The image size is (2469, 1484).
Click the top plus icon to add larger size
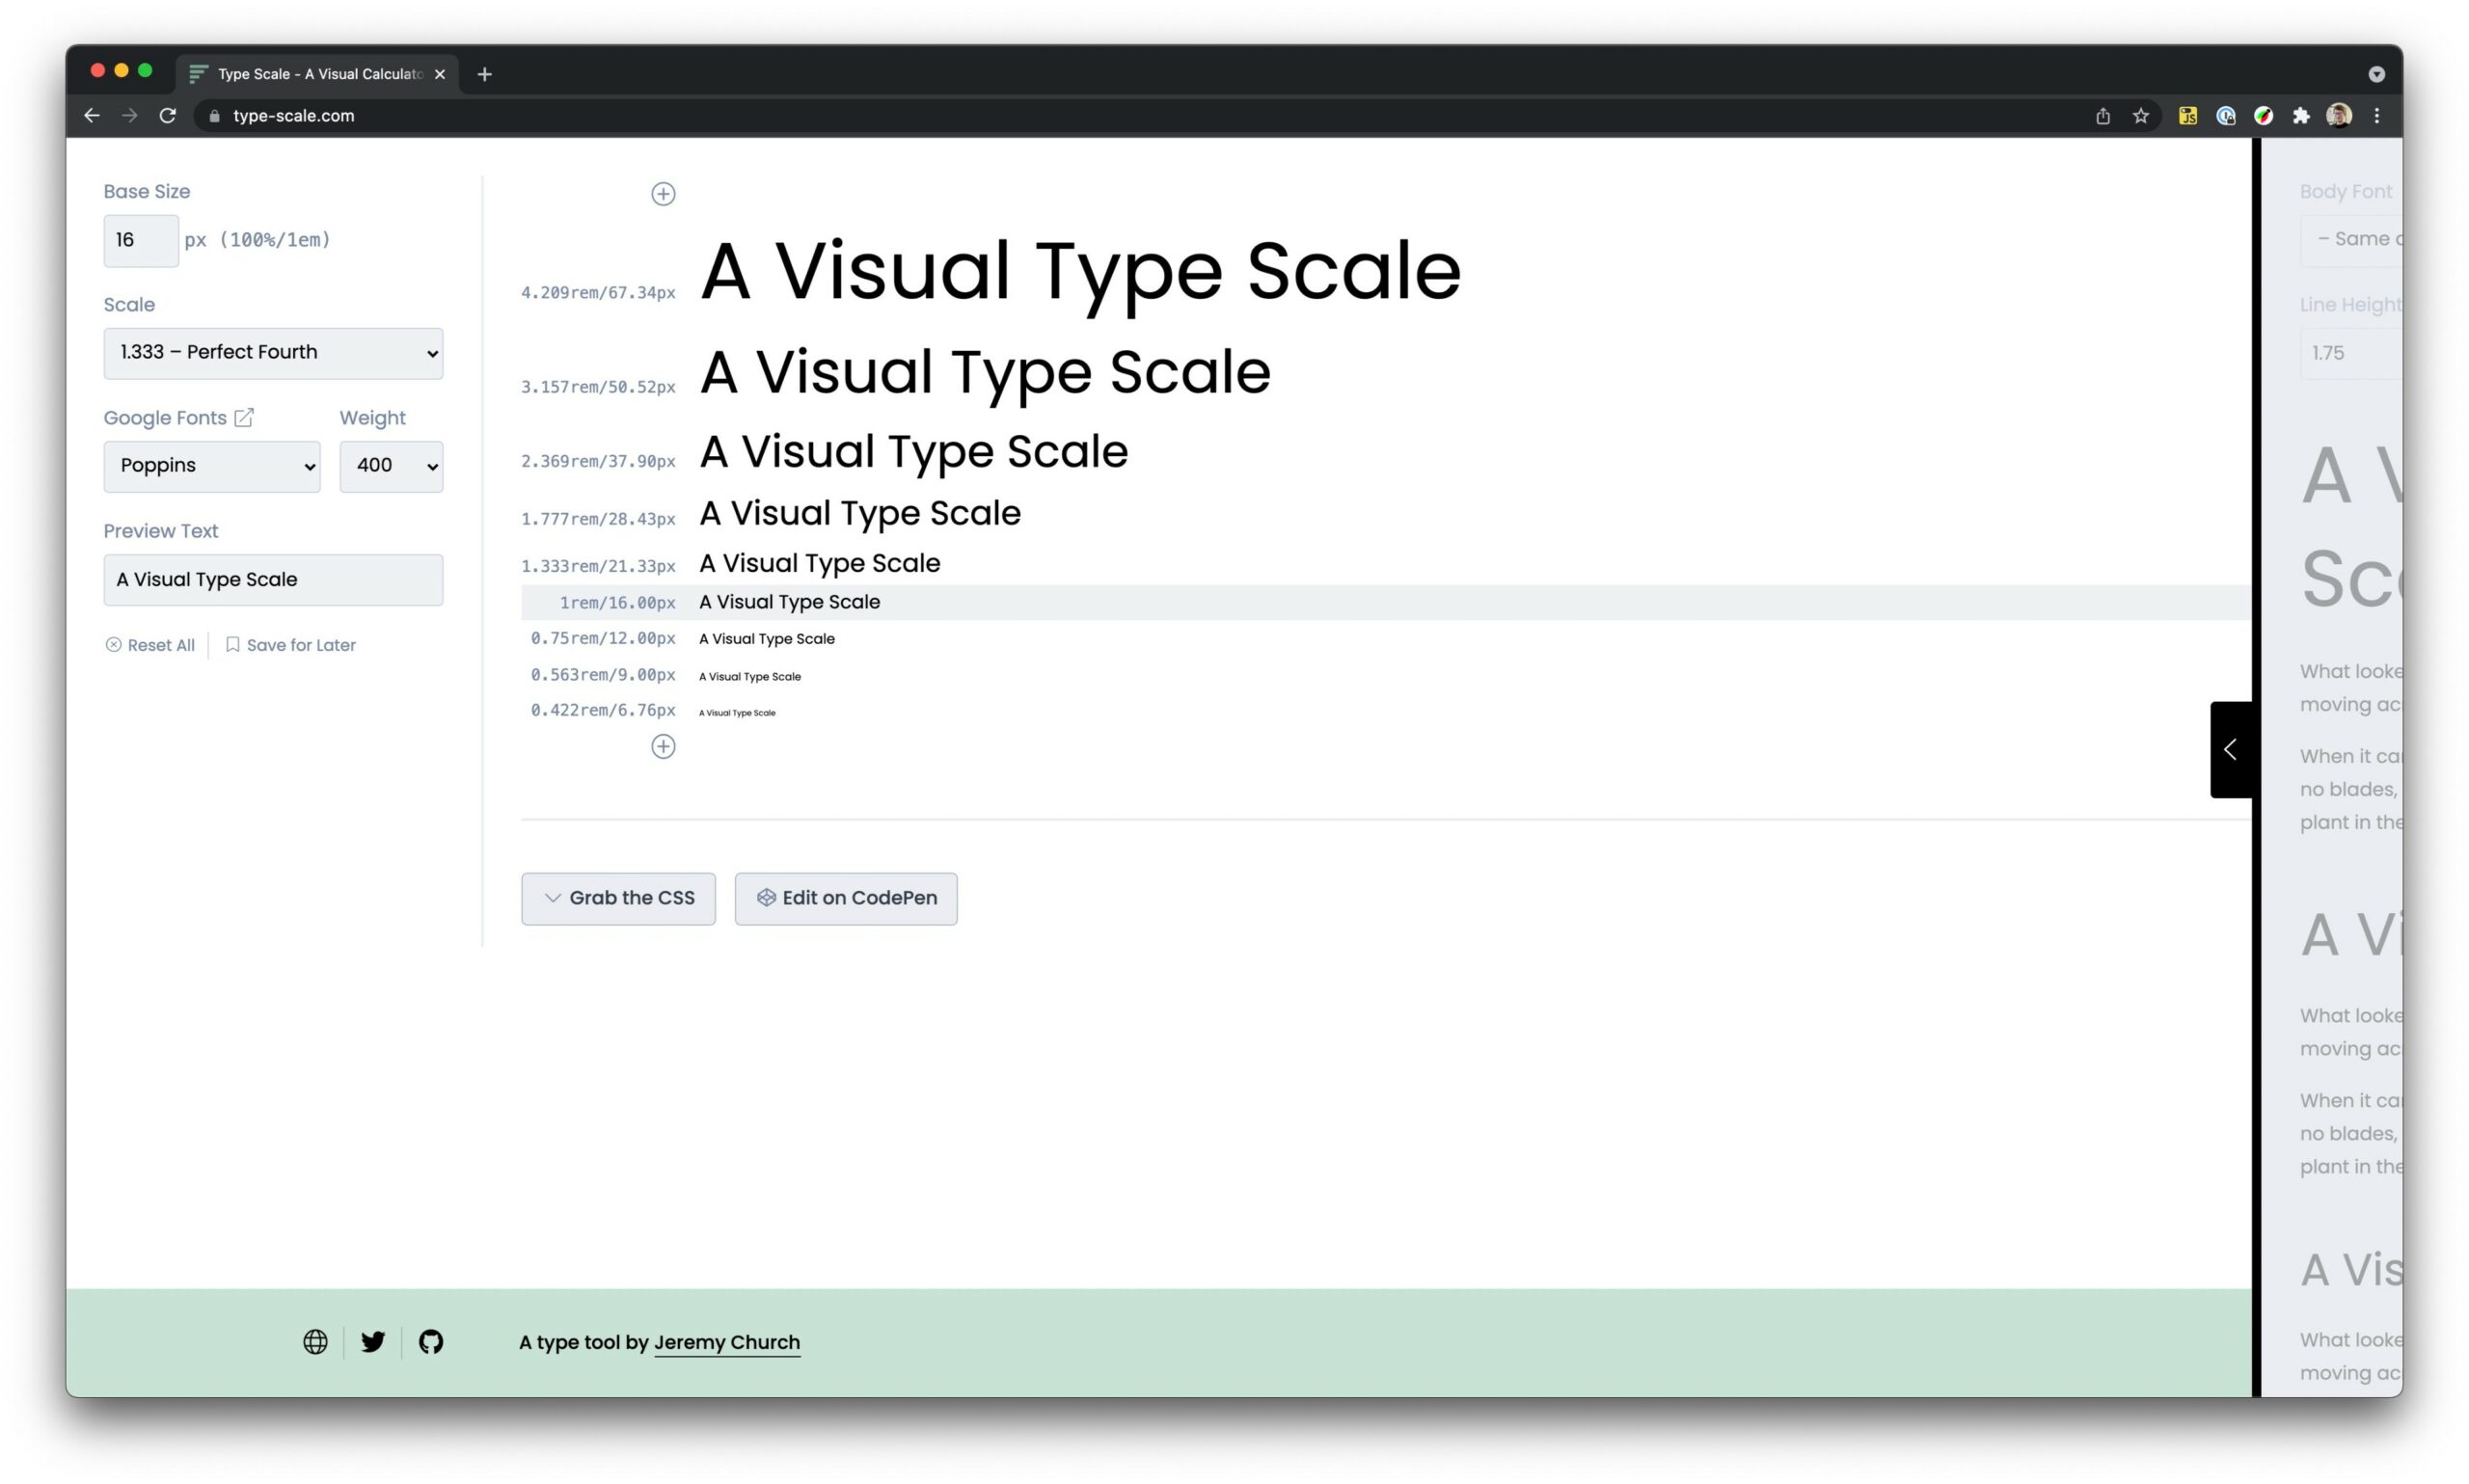(663, 194)
